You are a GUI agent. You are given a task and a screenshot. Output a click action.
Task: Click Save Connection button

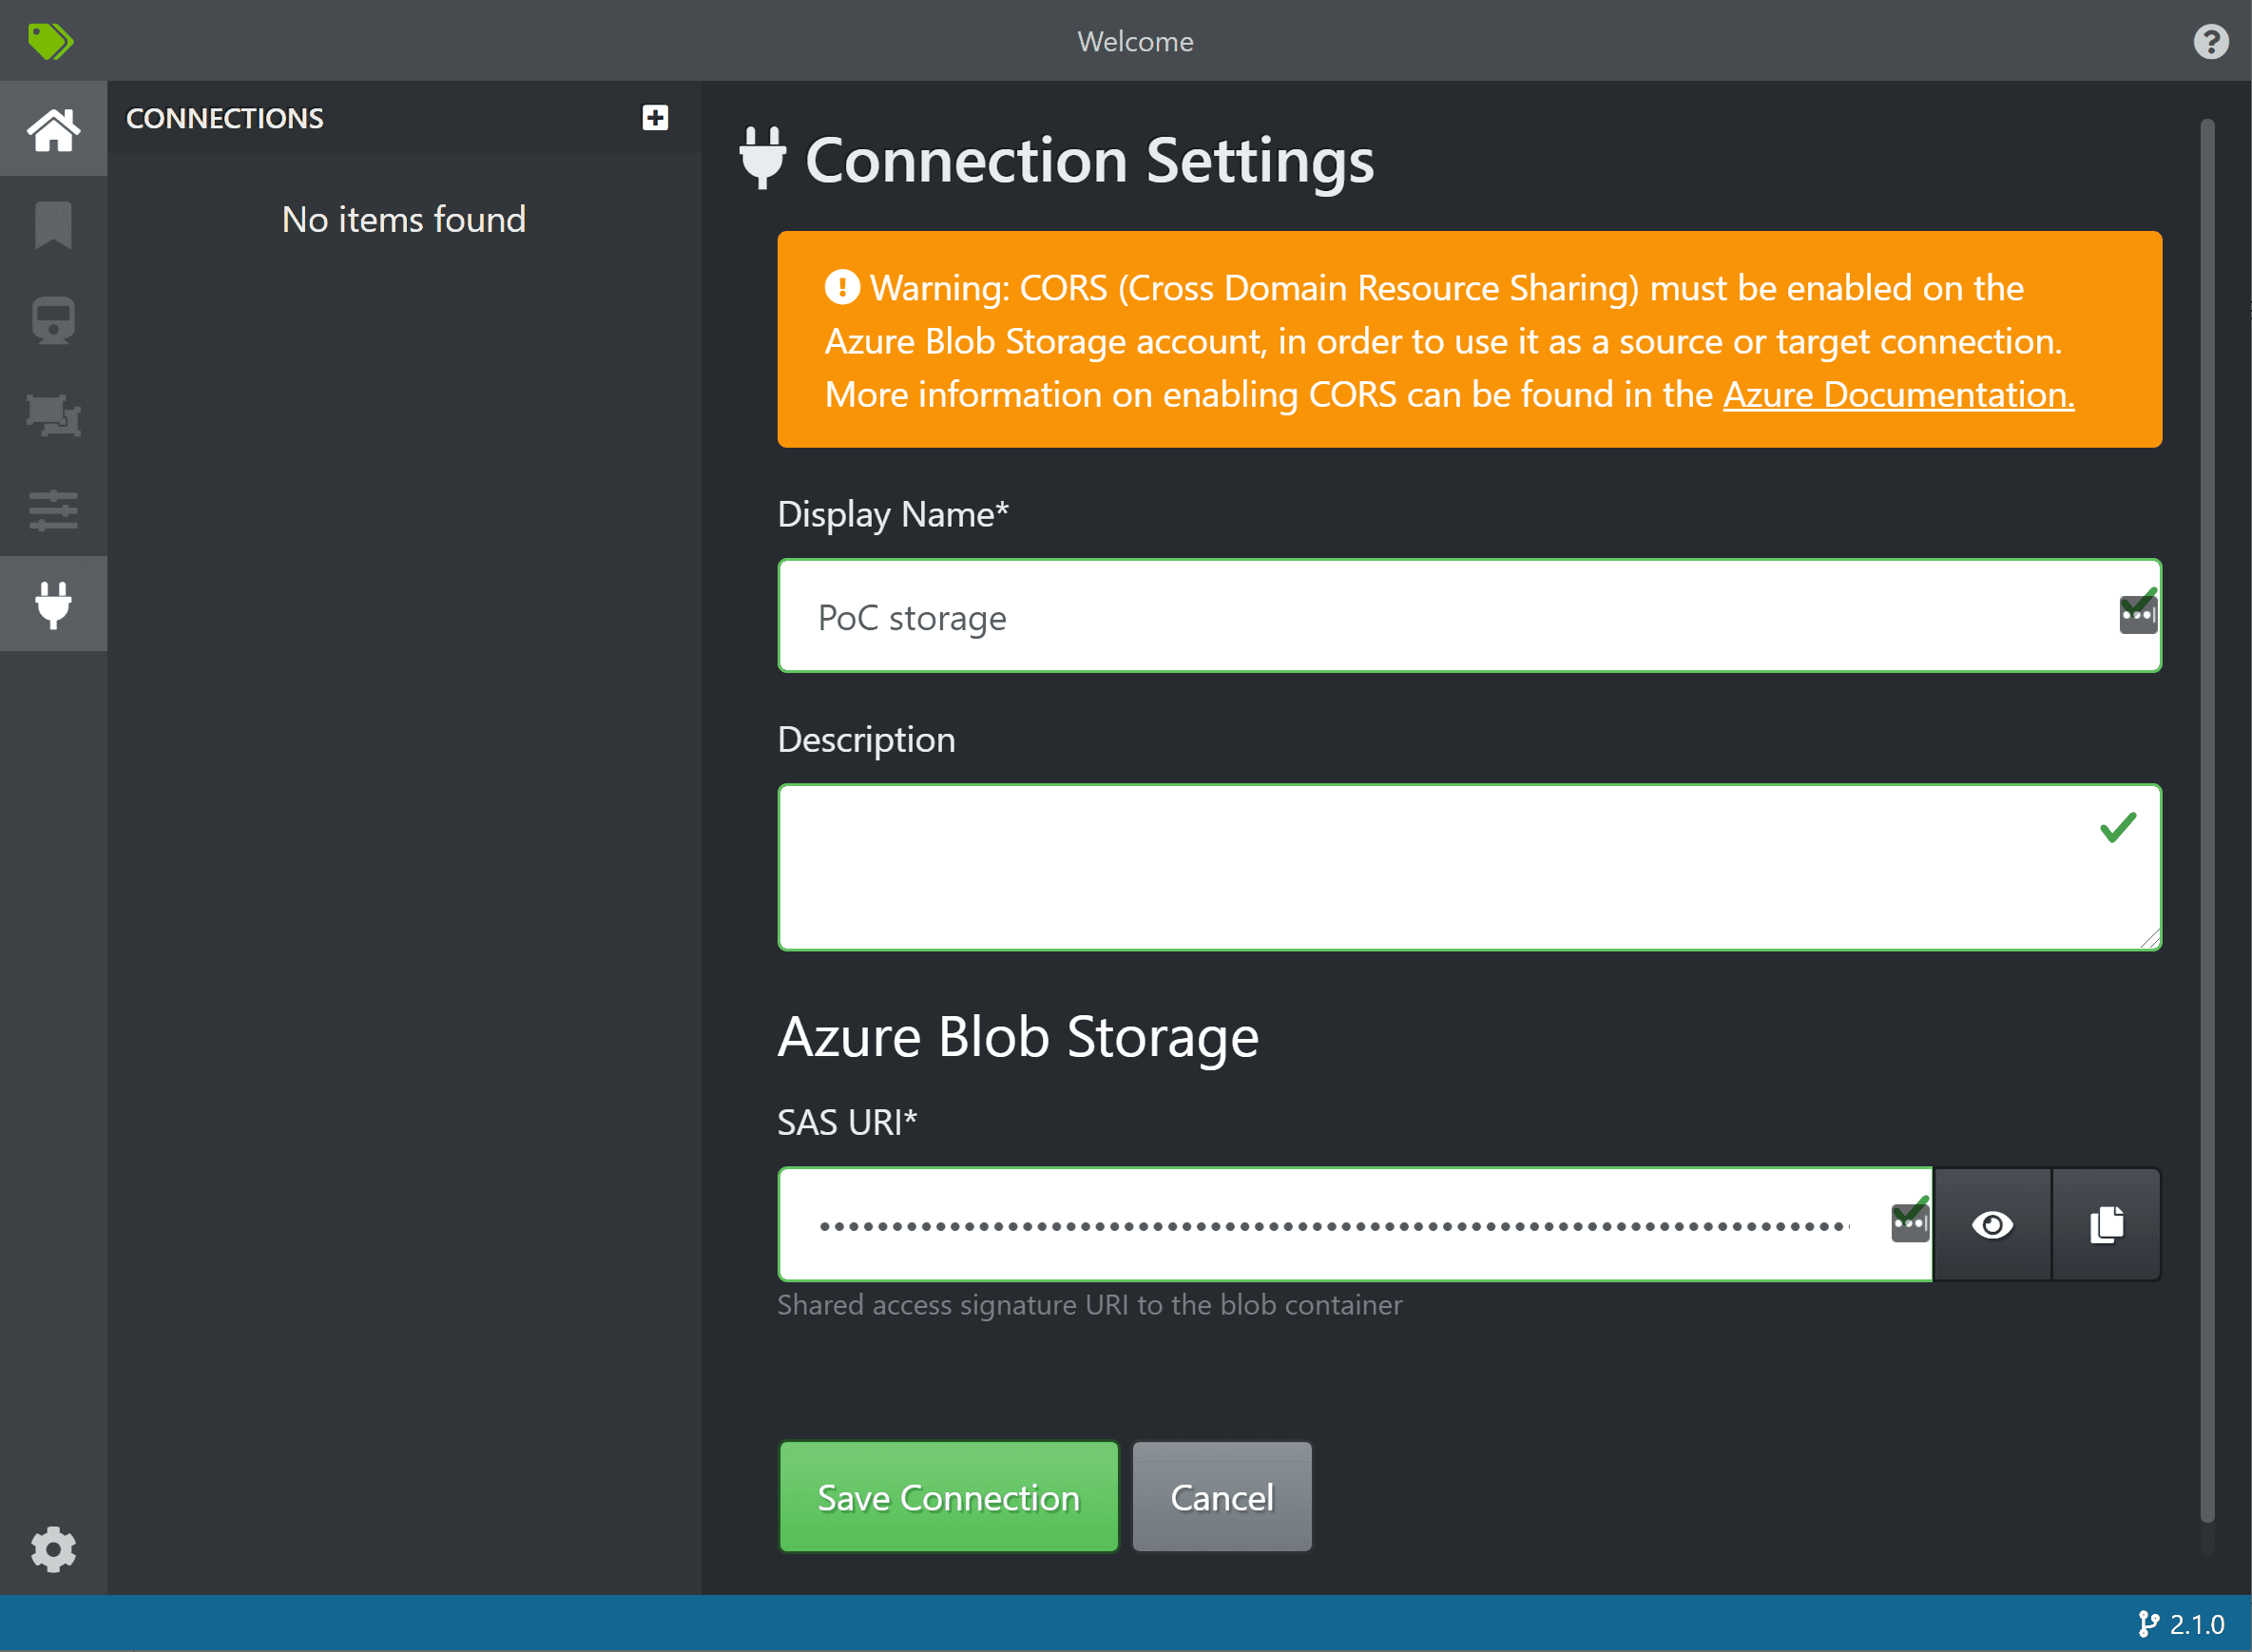[948, 1497]
